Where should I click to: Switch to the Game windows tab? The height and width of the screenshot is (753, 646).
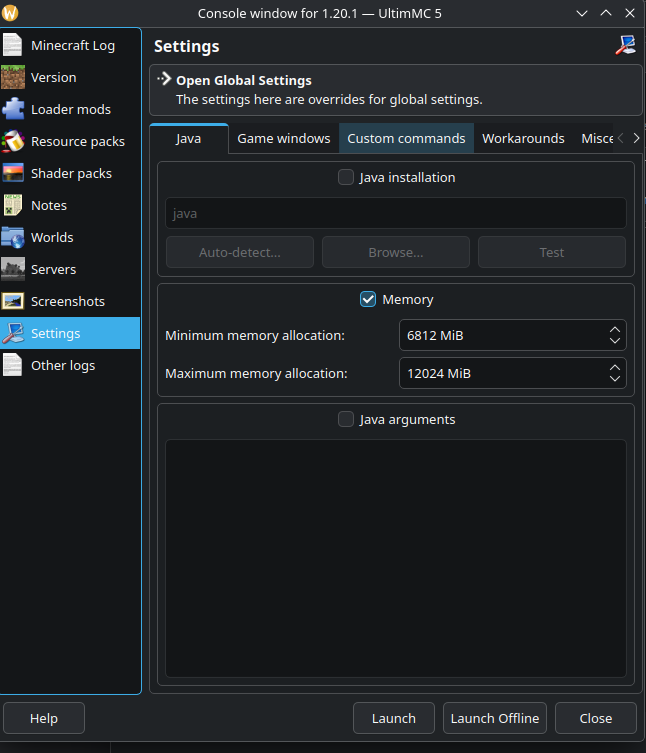pyautogui.click(x=284, y=138)
